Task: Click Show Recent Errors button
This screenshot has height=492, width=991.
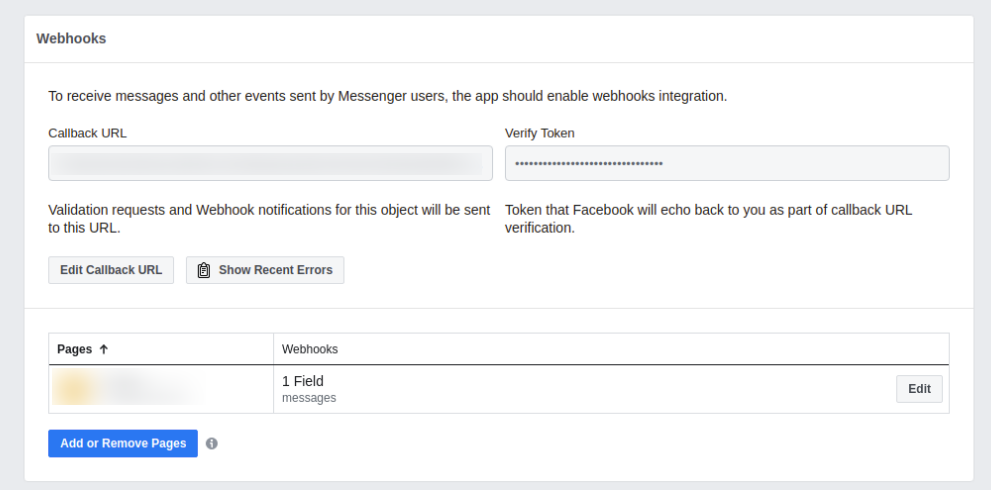Action: point(265,271)
